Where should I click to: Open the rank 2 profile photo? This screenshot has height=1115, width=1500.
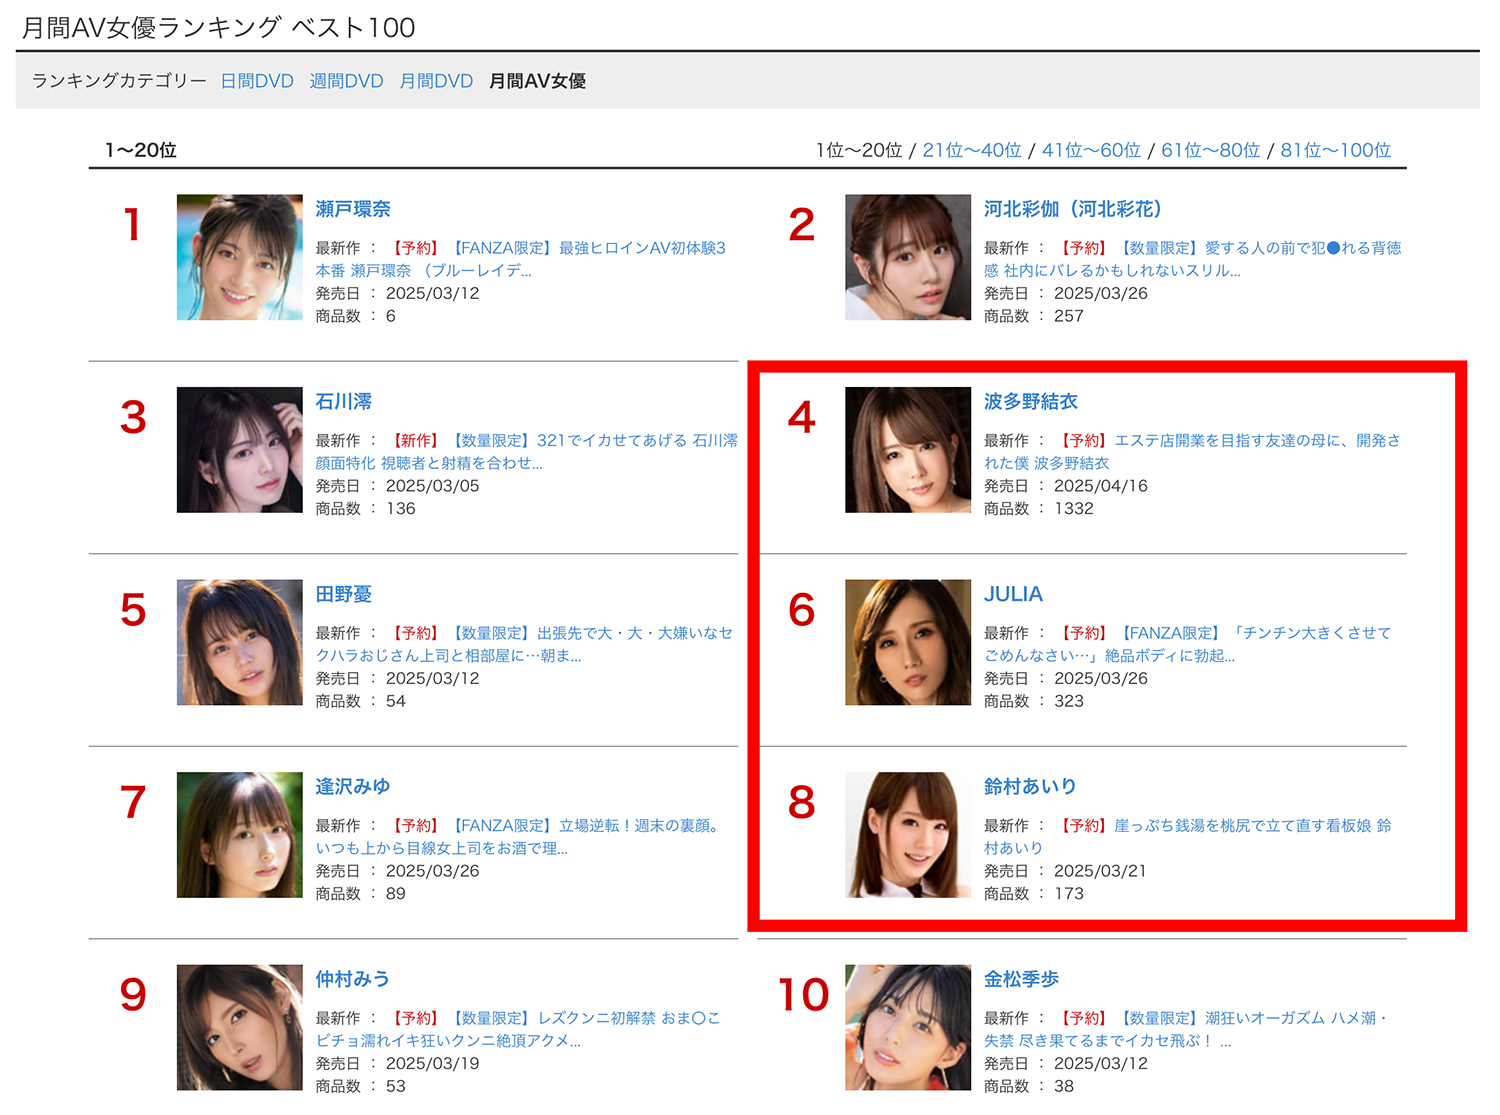pyautogui.click(x=908, y=257)
